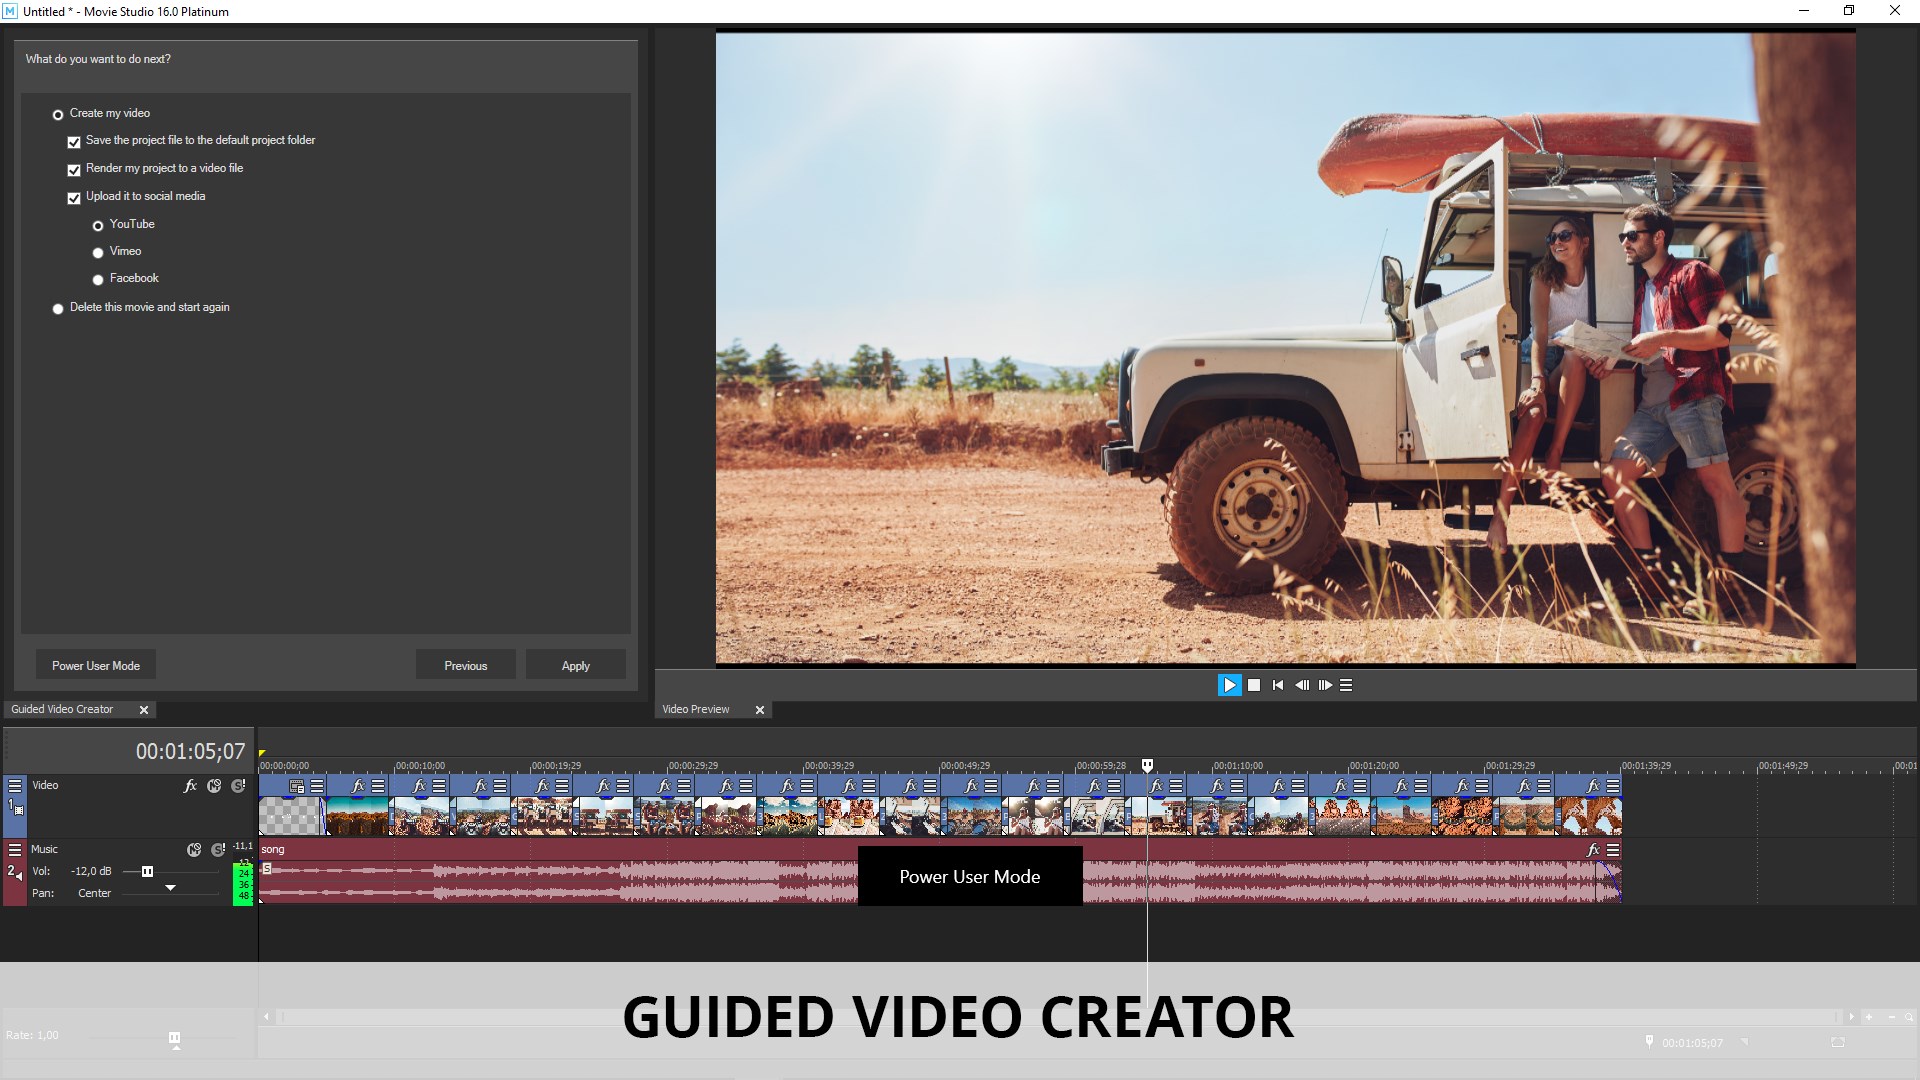Solo the Music track
The width and height of the screenshot is (1920, 1080).
click(x=218, y=850)
